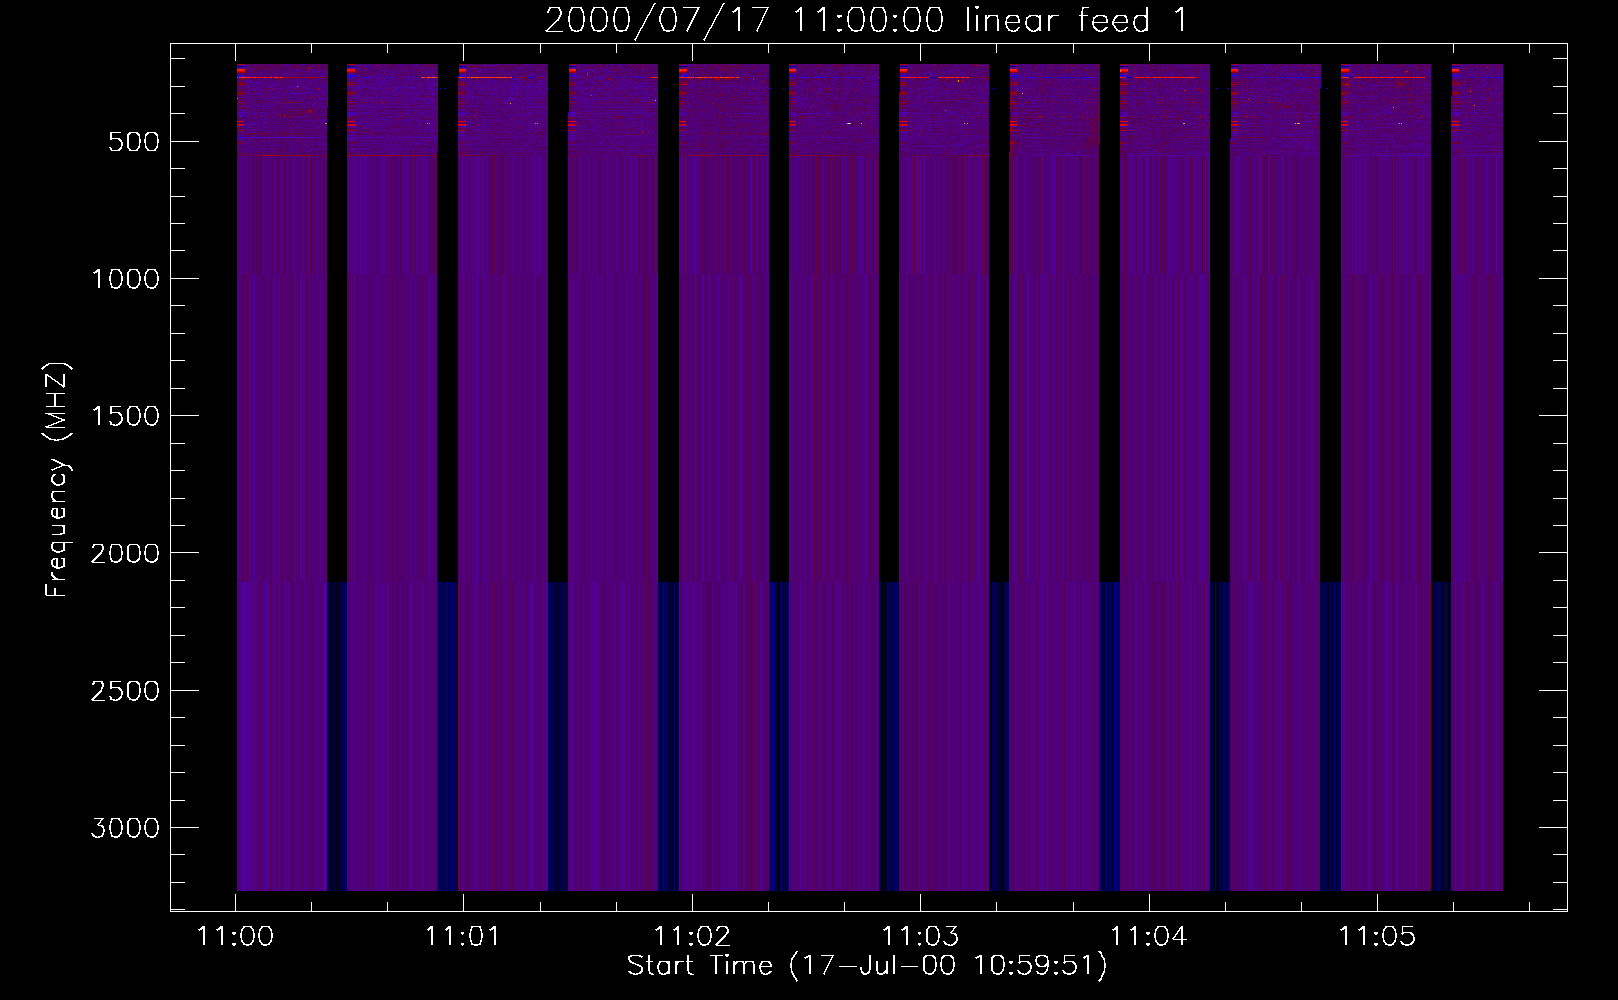Click the 11:05 time tick label
The width and height of the screenshot is (1618, 1000).
[1377, 936]
